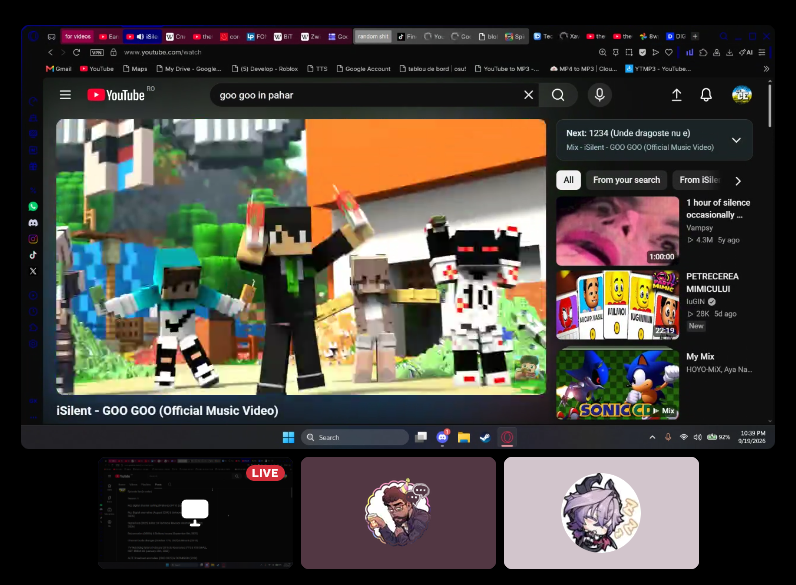Image resolution: width=796 pixels, height=585 pixels.
Task: Open ad blocker shield icon
Action: (x=642, y=52)
